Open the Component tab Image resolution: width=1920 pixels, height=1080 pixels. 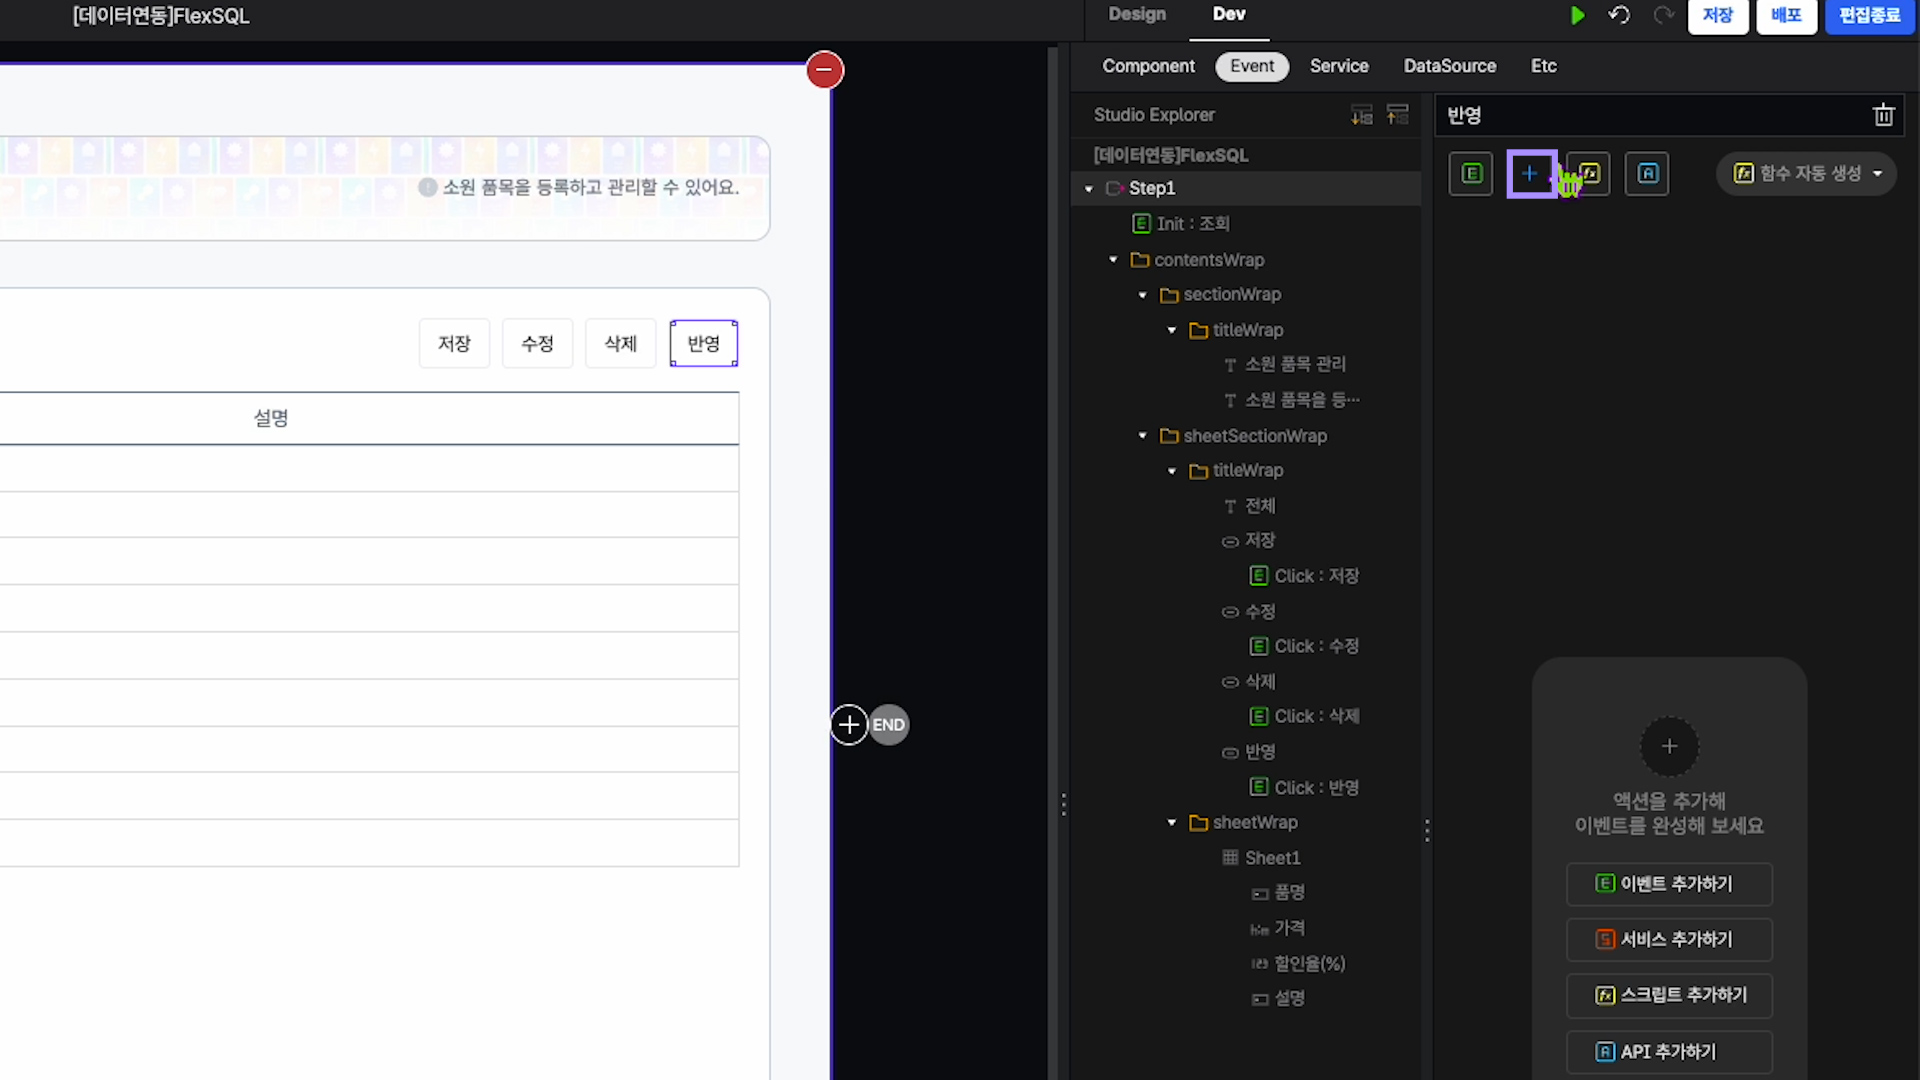click(x=1148, y=66)
